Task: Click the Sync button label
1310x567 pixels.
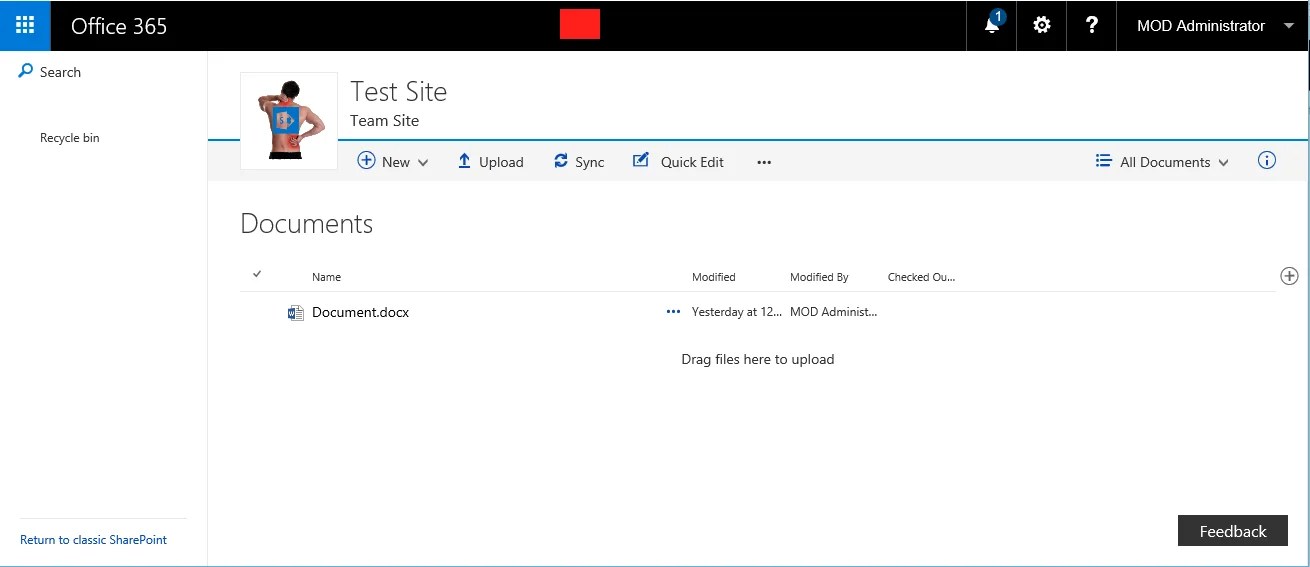Action: point(590,162)
